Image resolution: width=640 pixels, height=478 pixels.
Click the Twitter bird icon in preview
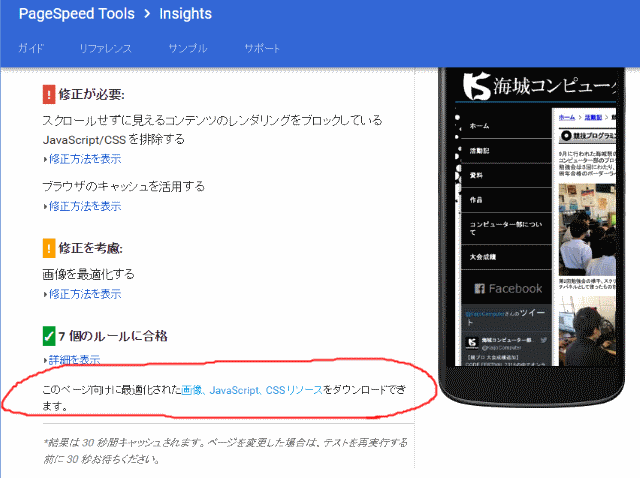[544, 340]
